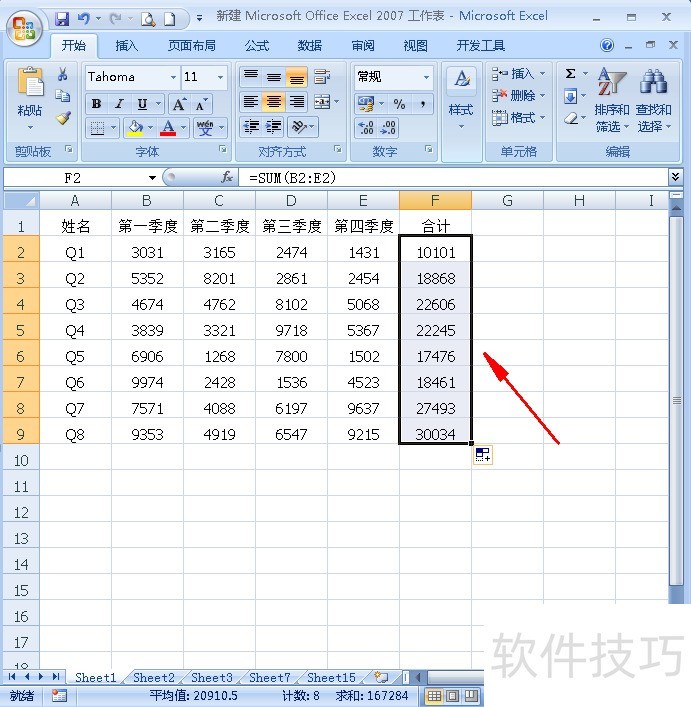Open print preview from quick access toolbar
This screenshot has width=691, height=707.
pyautogui.click(x=148, y=19)
